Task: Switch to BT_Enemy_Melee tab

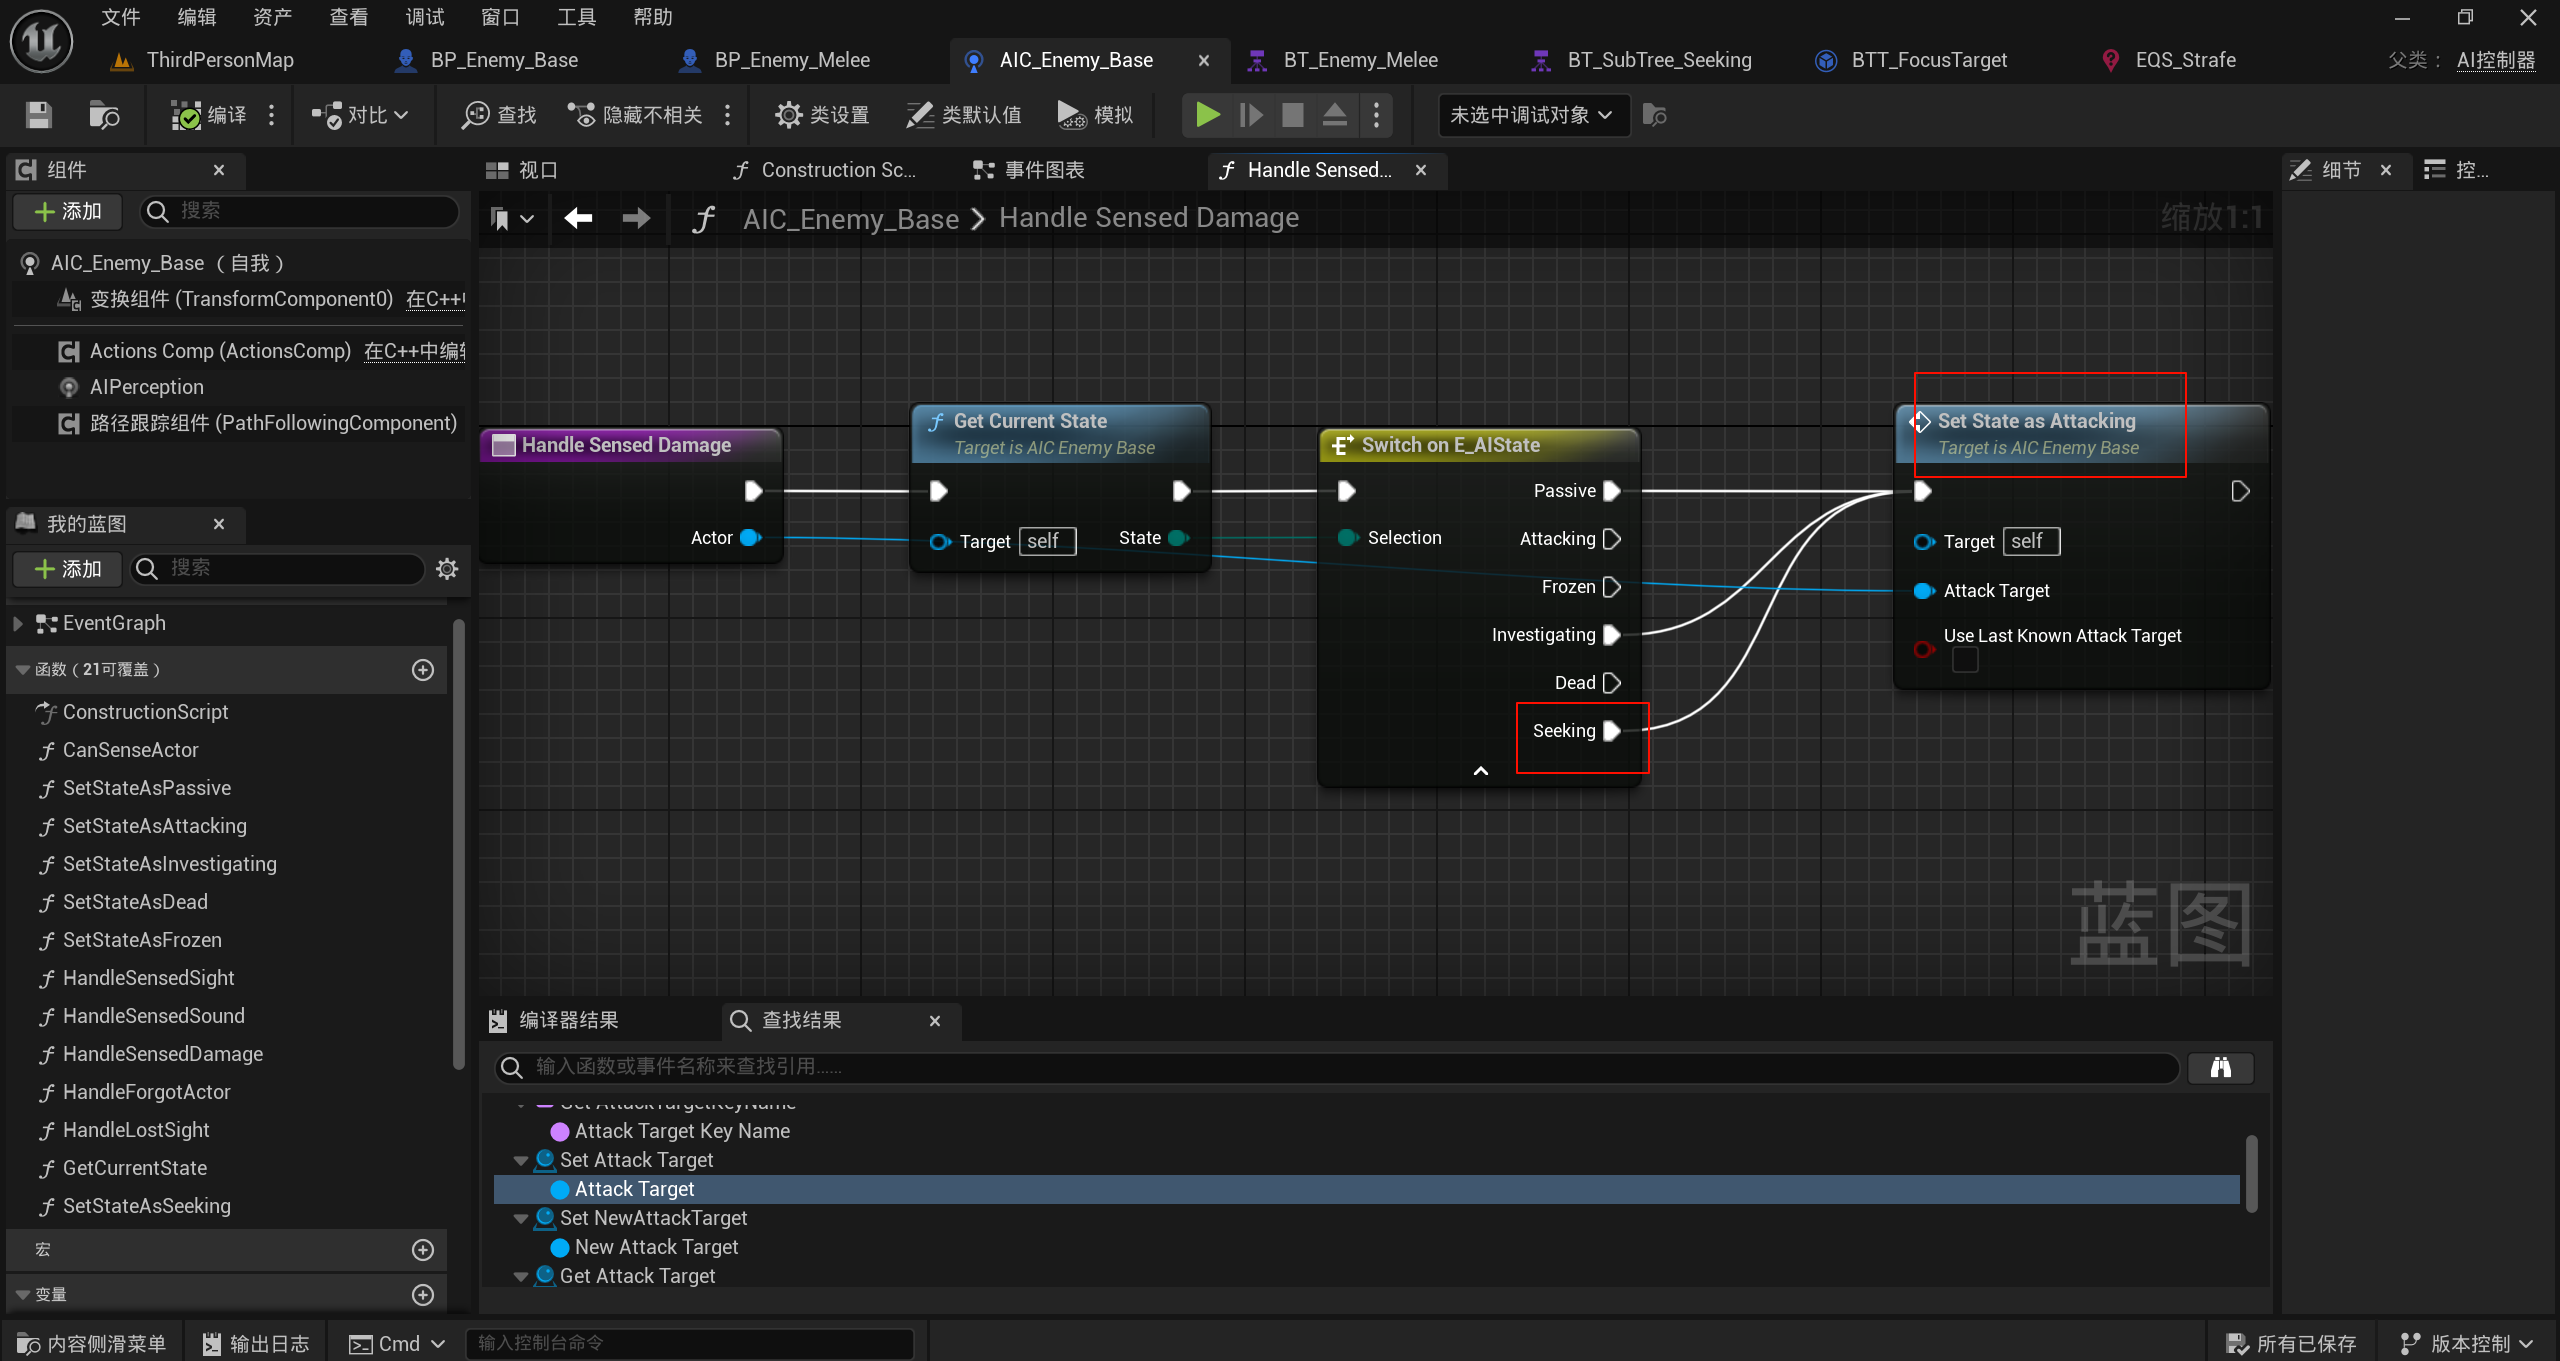Action: point(1359,60)
